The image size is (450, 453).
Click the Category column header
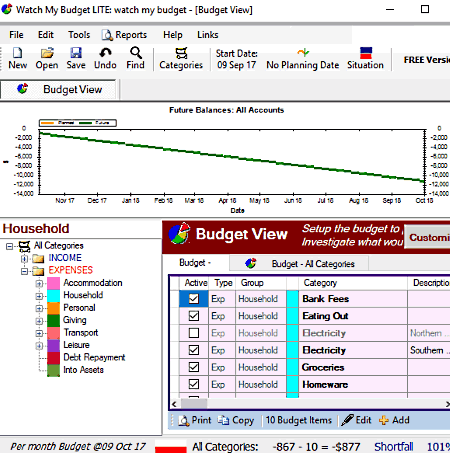point(353,283)
